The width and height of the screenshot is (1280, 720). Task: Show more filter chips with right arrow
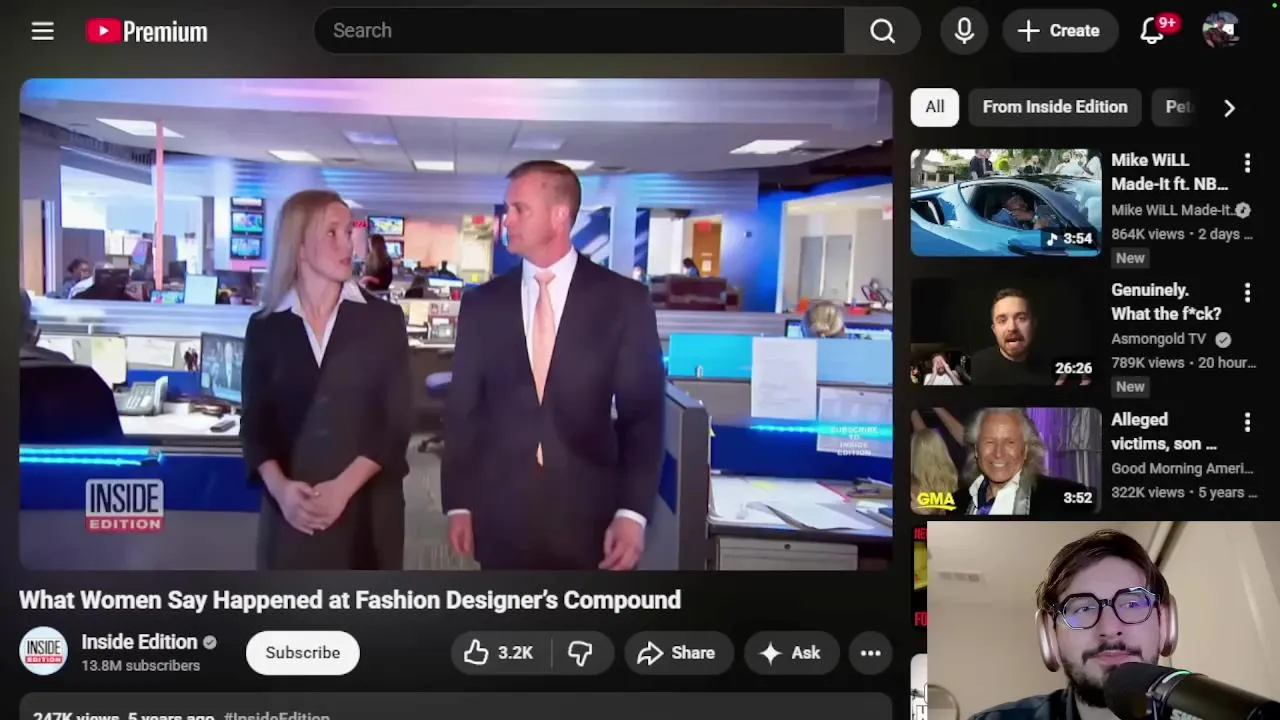[x=1229, y=108]
